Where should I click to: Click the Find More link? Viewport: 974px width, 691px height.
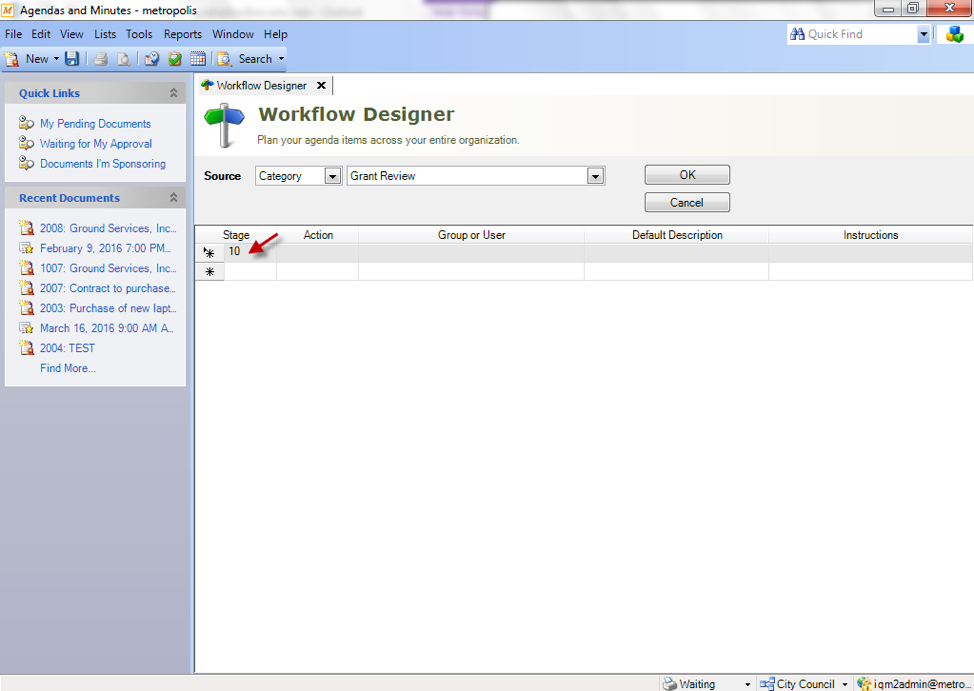pos(68,368)
